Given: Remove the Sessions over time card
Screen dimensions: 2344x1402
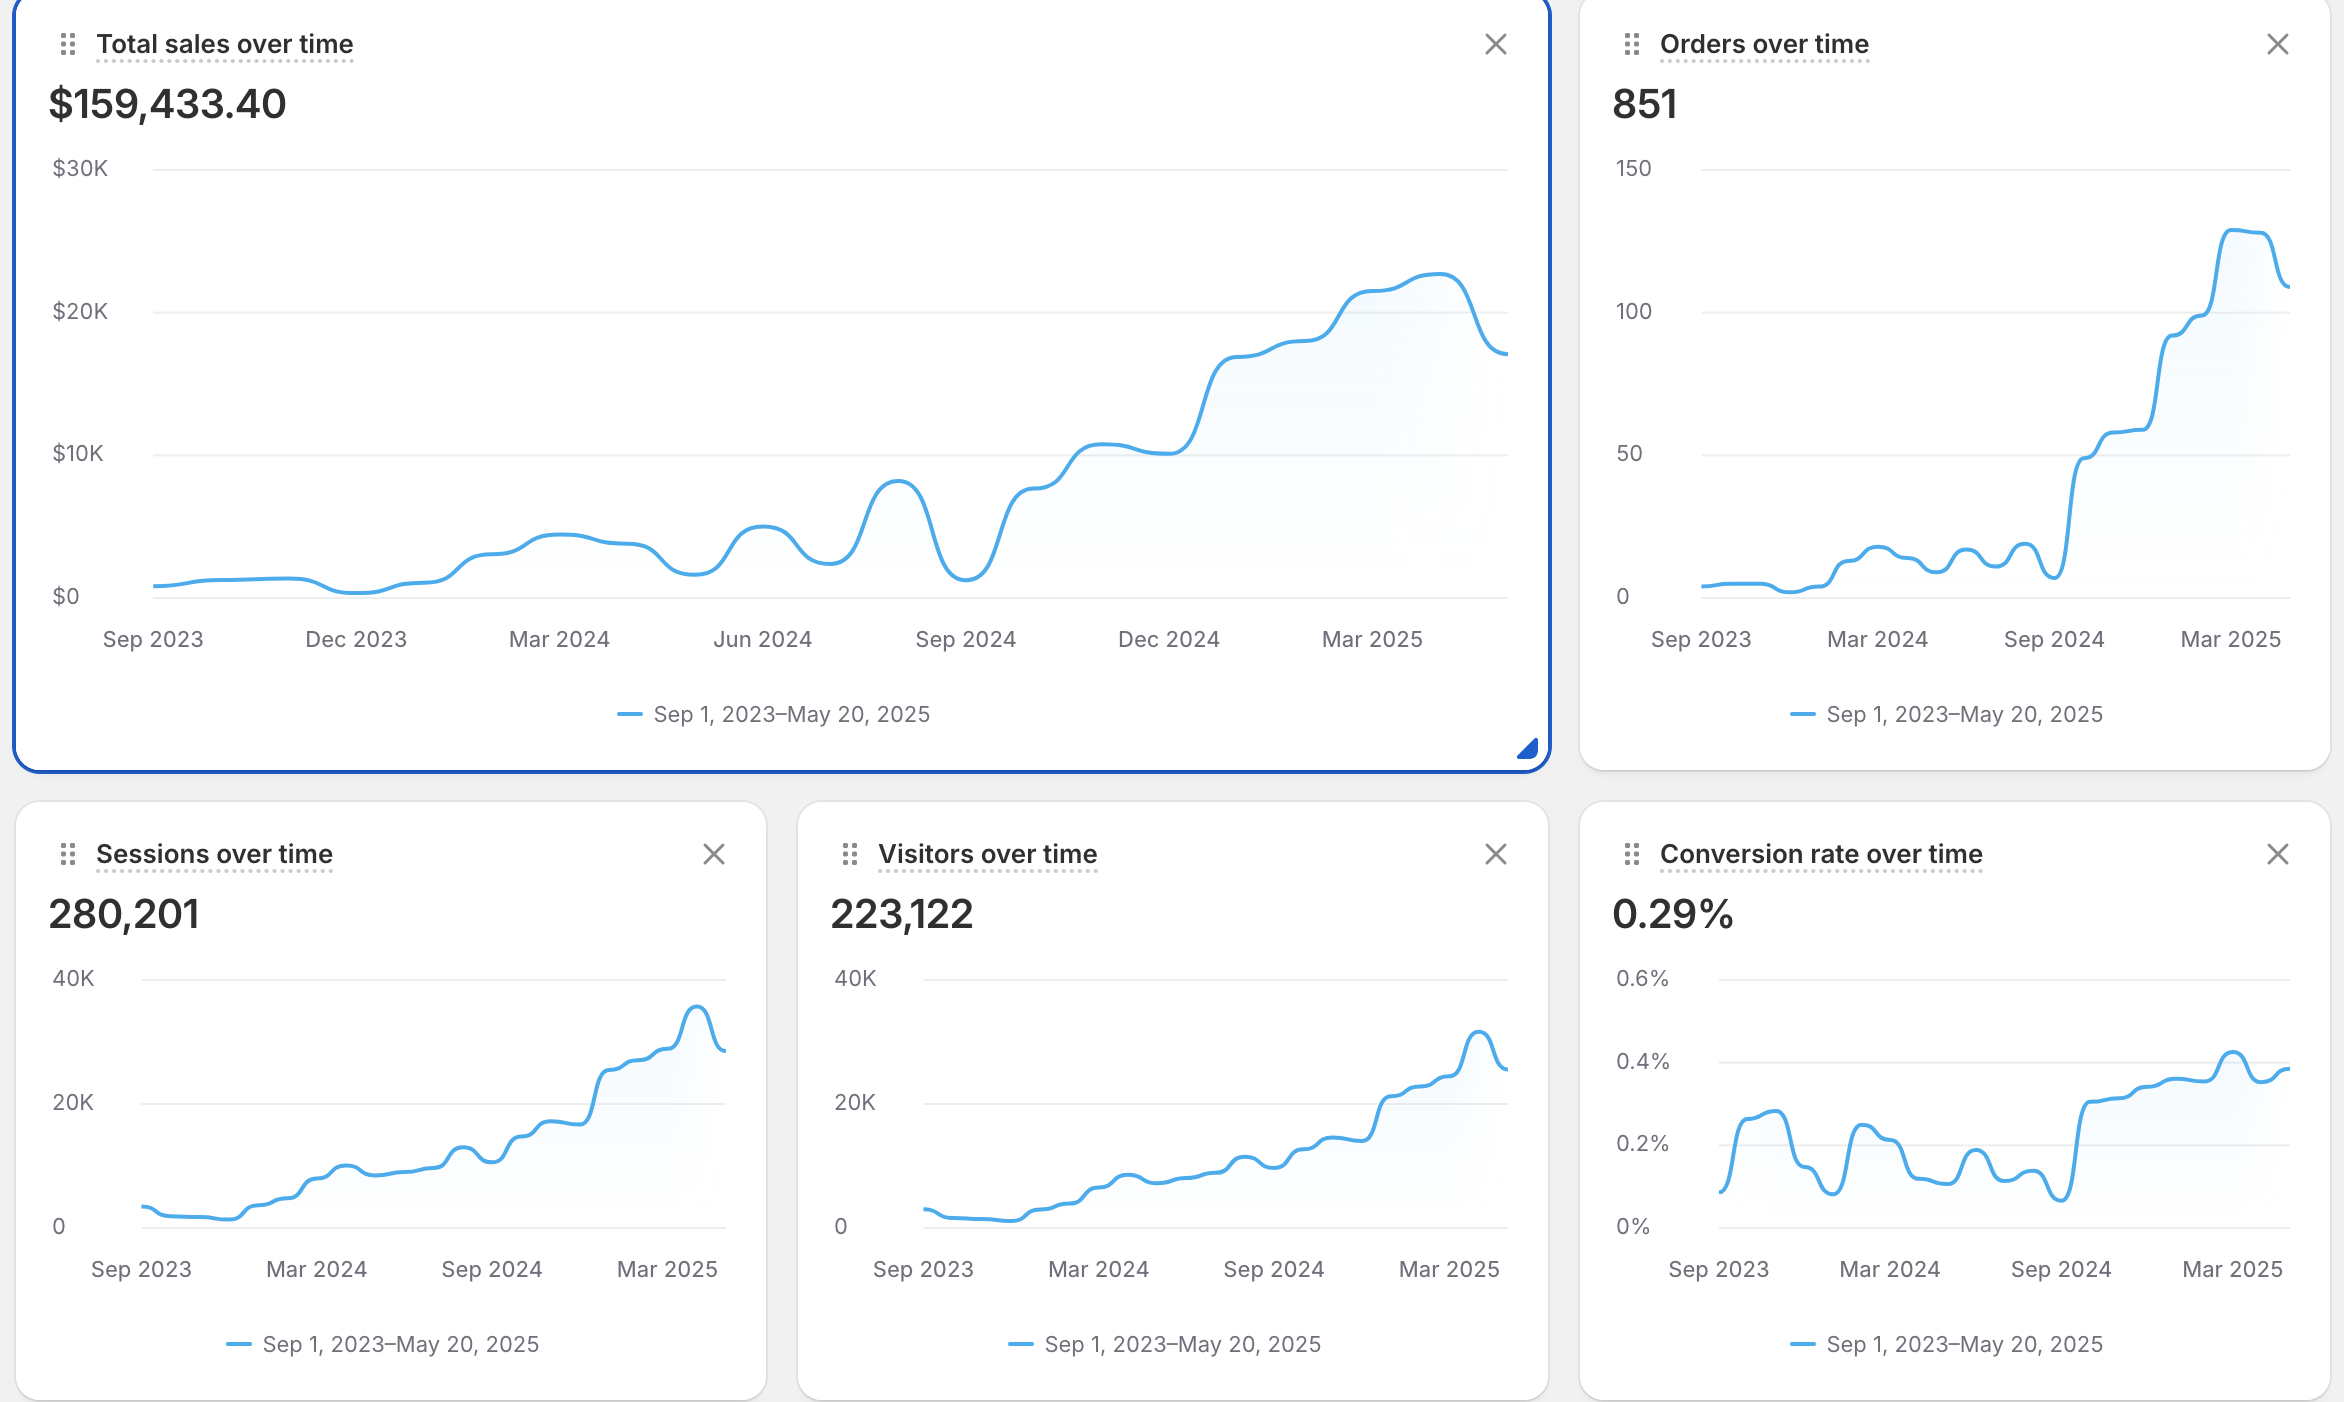Looking at the screenshot, I should coord(713,854).
